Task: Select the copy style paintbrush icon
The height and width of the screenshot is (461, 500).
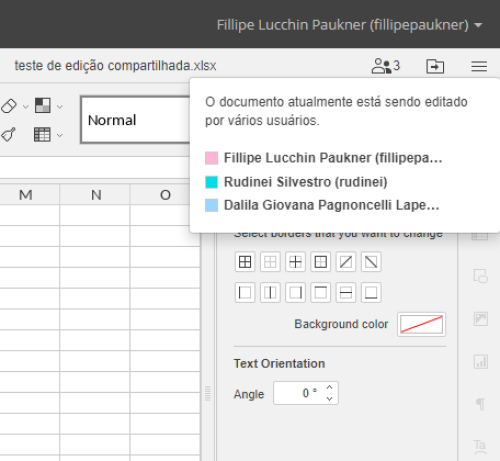Action: coord(8,135)
